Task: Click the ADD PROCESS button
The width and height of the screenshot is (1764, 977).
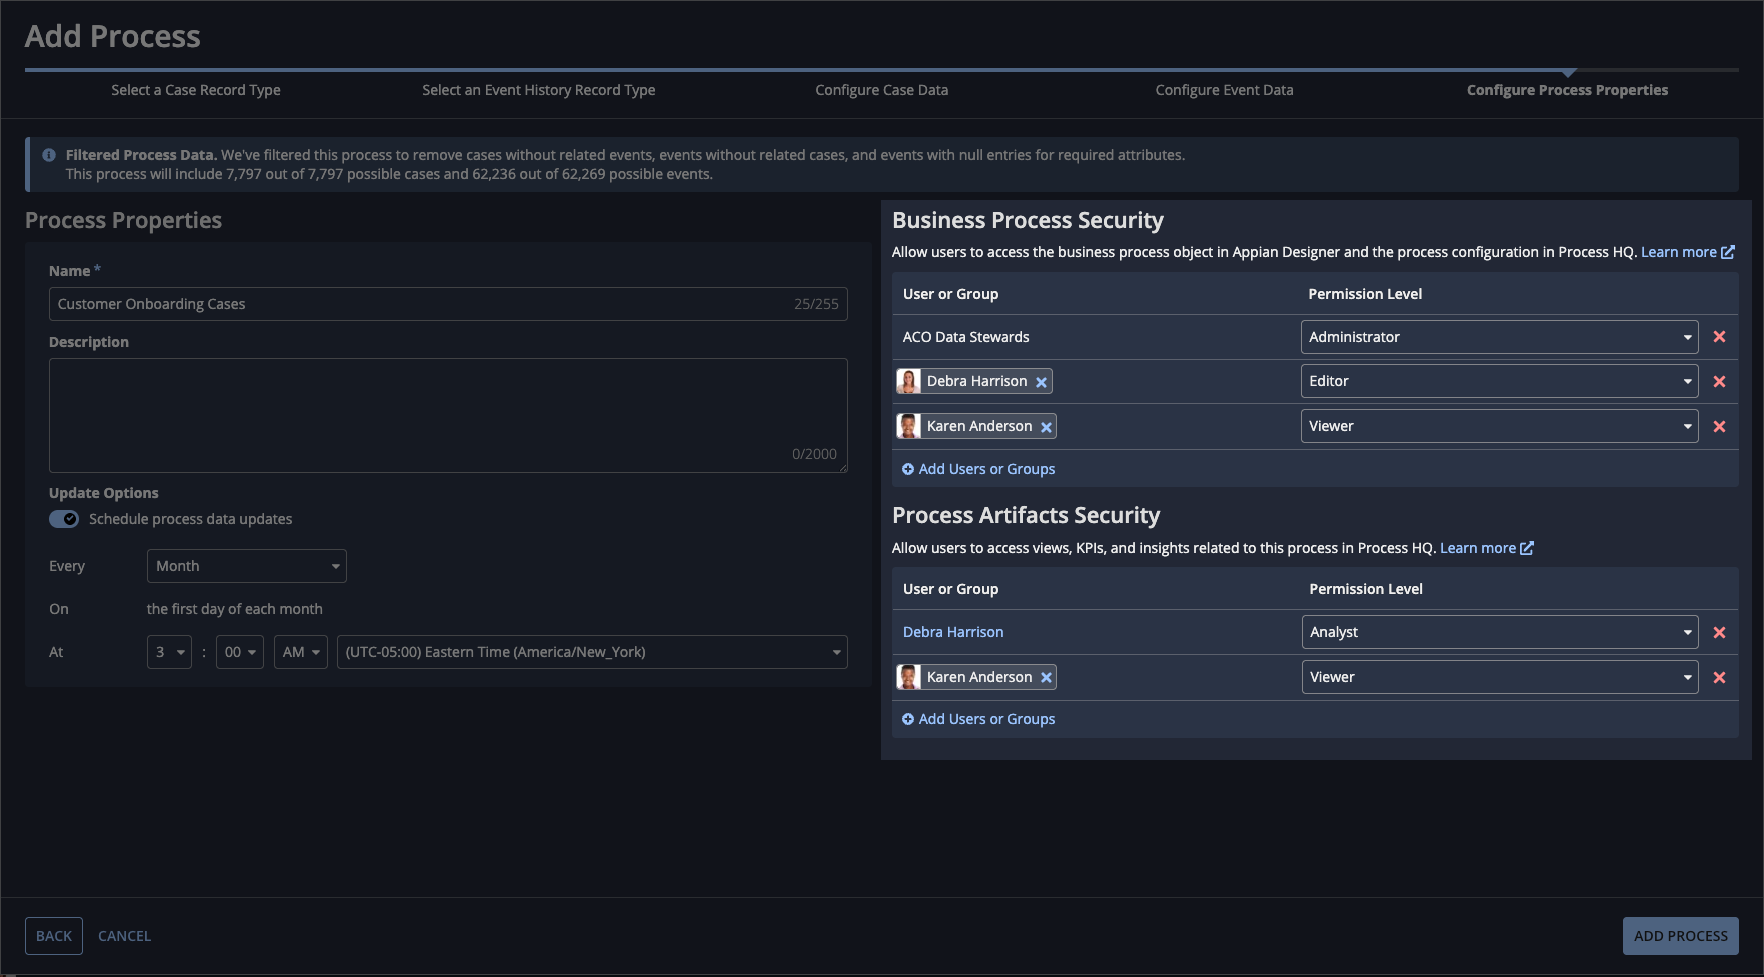Action: click(x=1681, y=936)
